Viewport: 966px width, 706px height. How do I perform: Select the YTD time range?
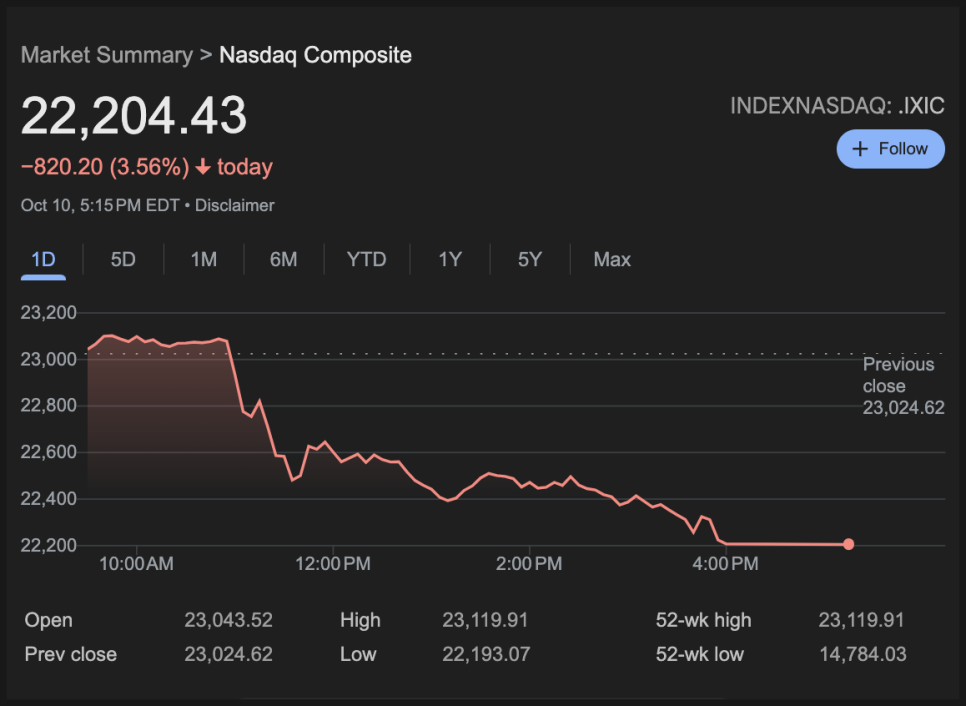coord(366,260)
